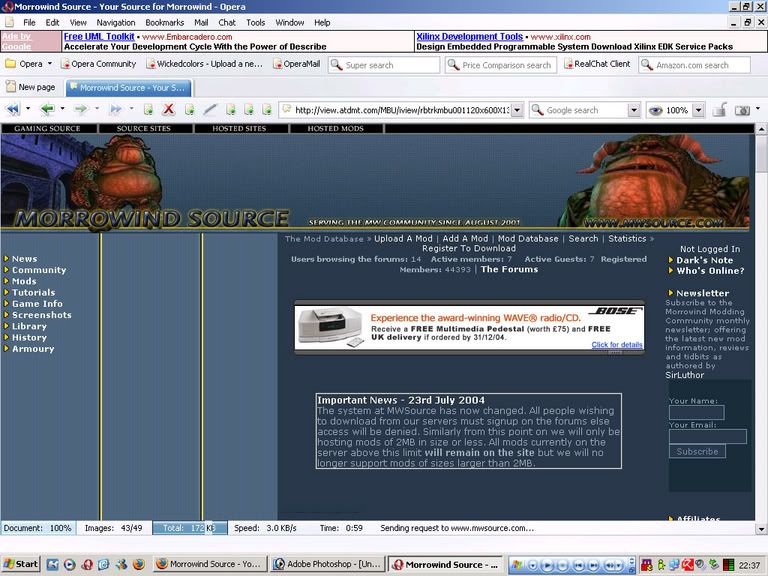This screenshot has height=576, width=768.
Task: Open the File menu
Action: pos(29,23)
